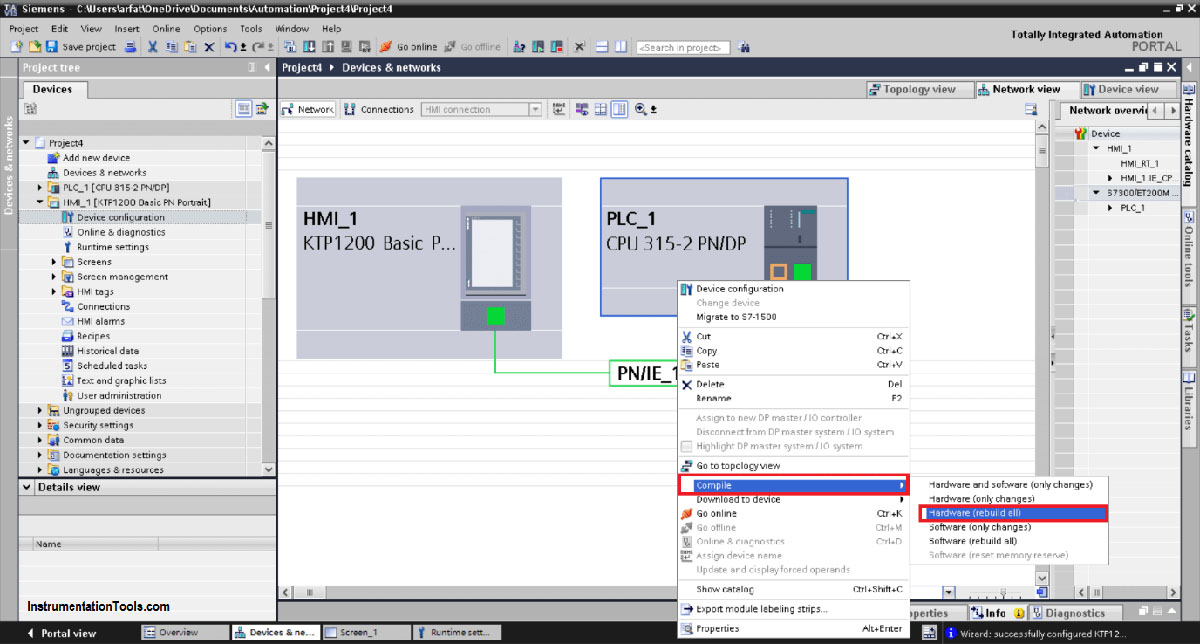Open the Project menu
The height and width of the screenshot is (644, 1200).
pyautogui.click(x=24, y=29)
